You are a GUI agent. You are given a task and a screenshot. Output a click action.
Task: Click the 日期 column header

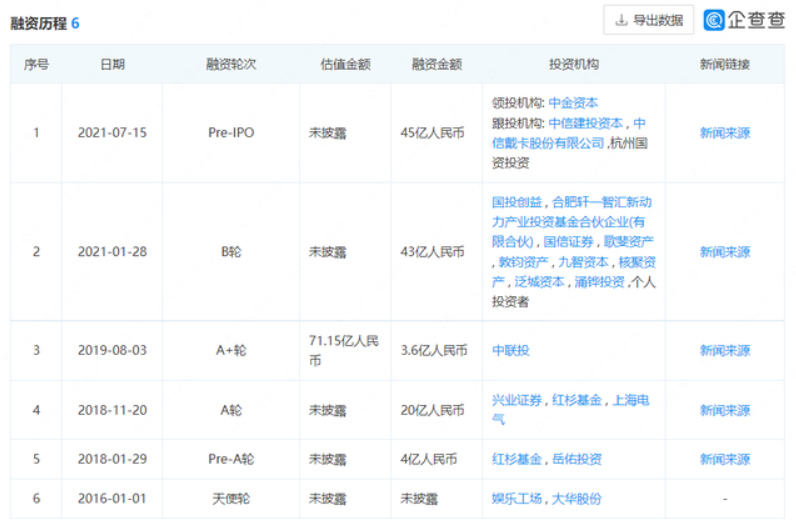[112, 64]
